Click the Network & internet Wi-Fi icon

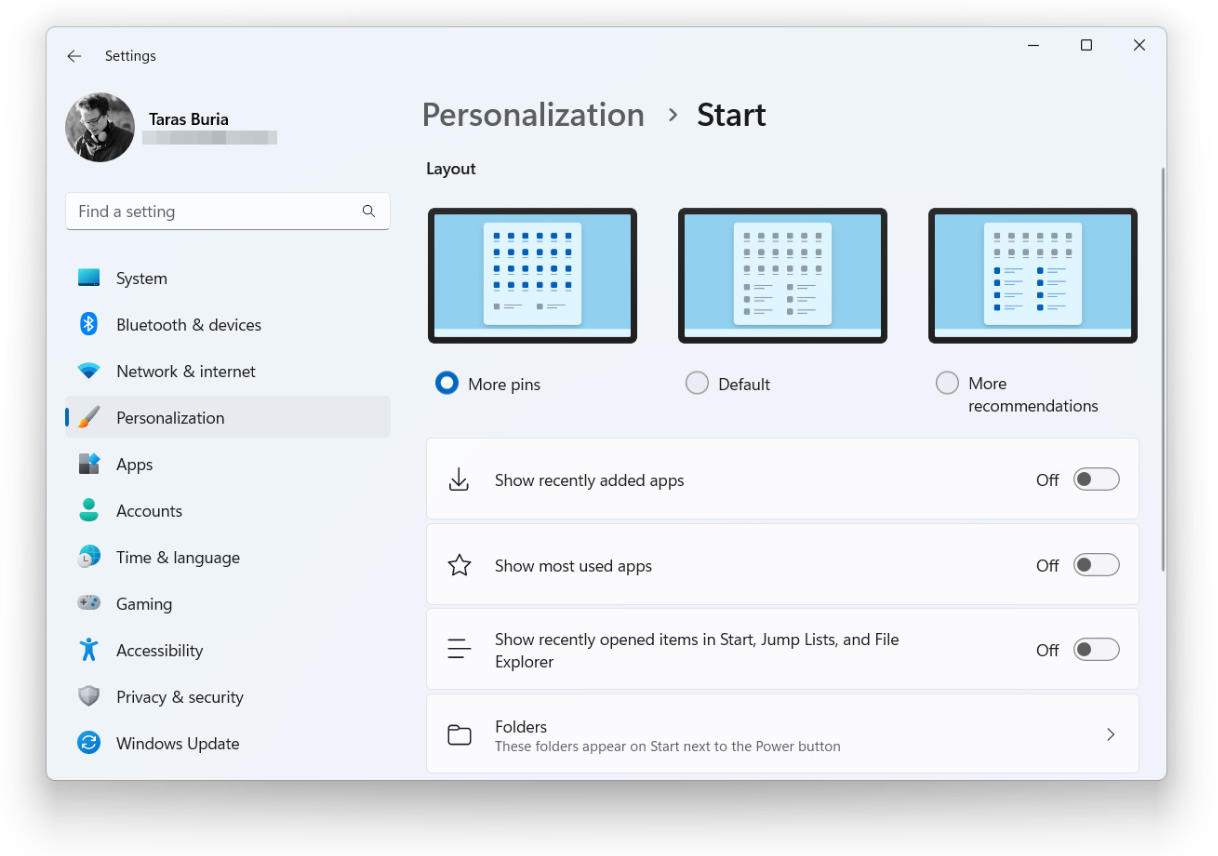click(89, 371)
